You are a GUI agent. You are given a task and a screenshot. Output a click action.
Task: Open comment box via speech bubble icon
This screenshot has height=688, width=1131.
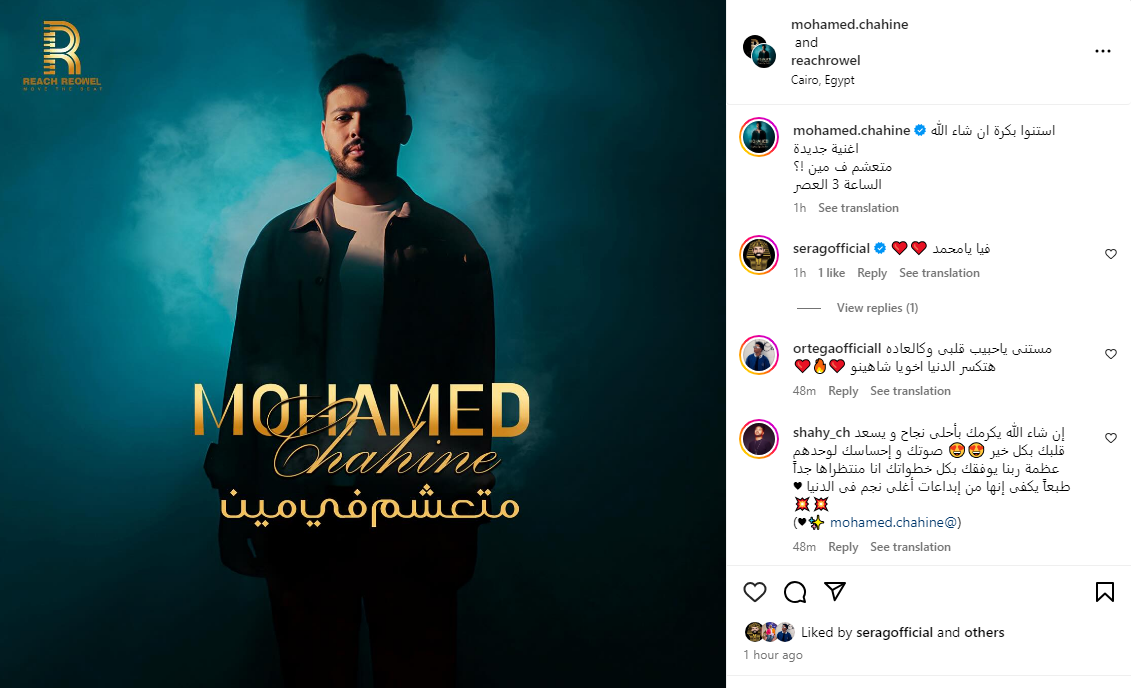pos(795,592)
